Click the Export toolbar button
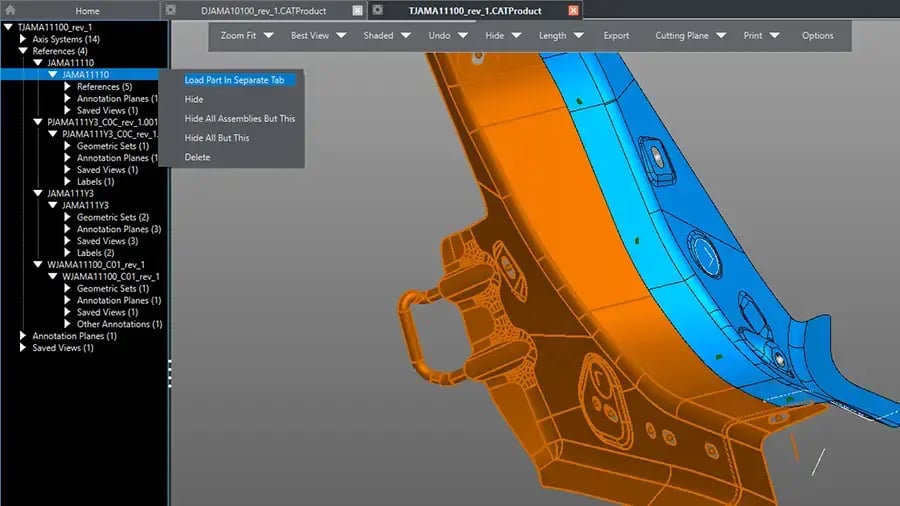The height and width of the screenshot is (506, 900). click(616, 36)
